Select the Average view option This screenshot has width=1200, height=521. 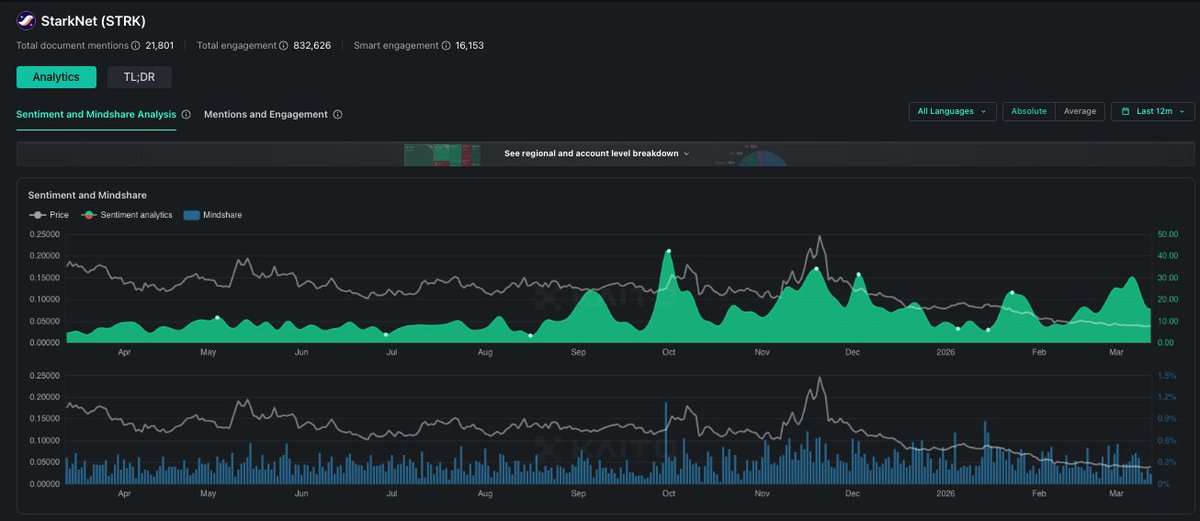1080,112
